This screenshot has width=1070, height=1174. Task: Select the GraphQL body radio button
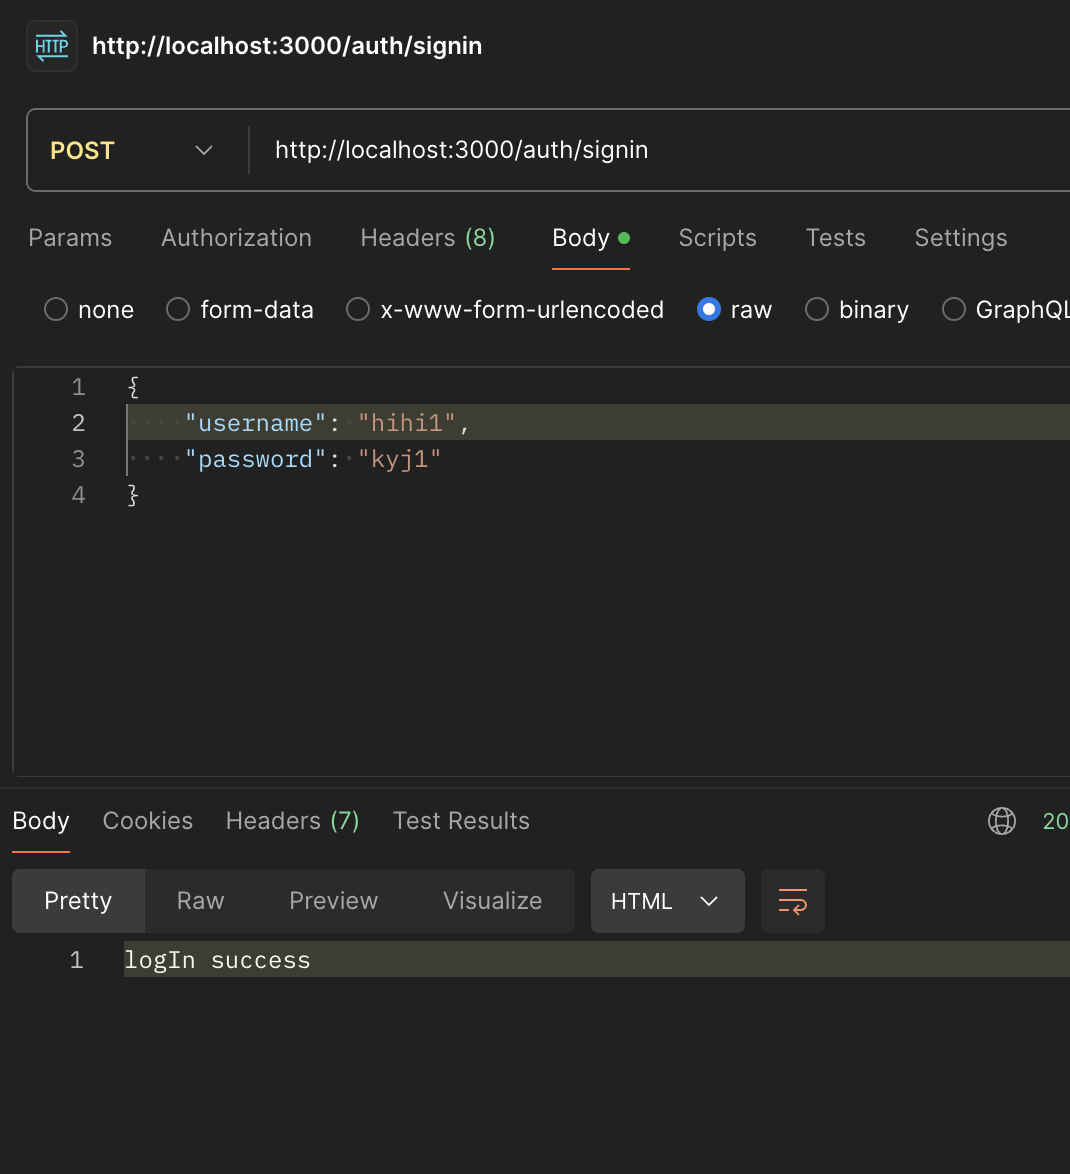(x=953, y=309)
